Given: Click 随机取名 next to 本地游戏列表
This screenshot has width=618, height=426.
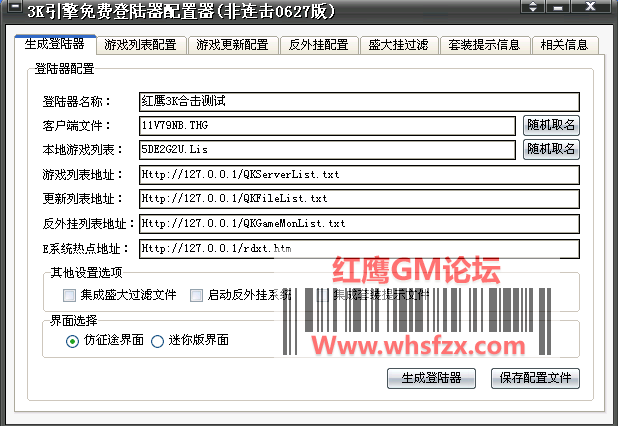Looking at the screenshot, I should coord(552,149).
